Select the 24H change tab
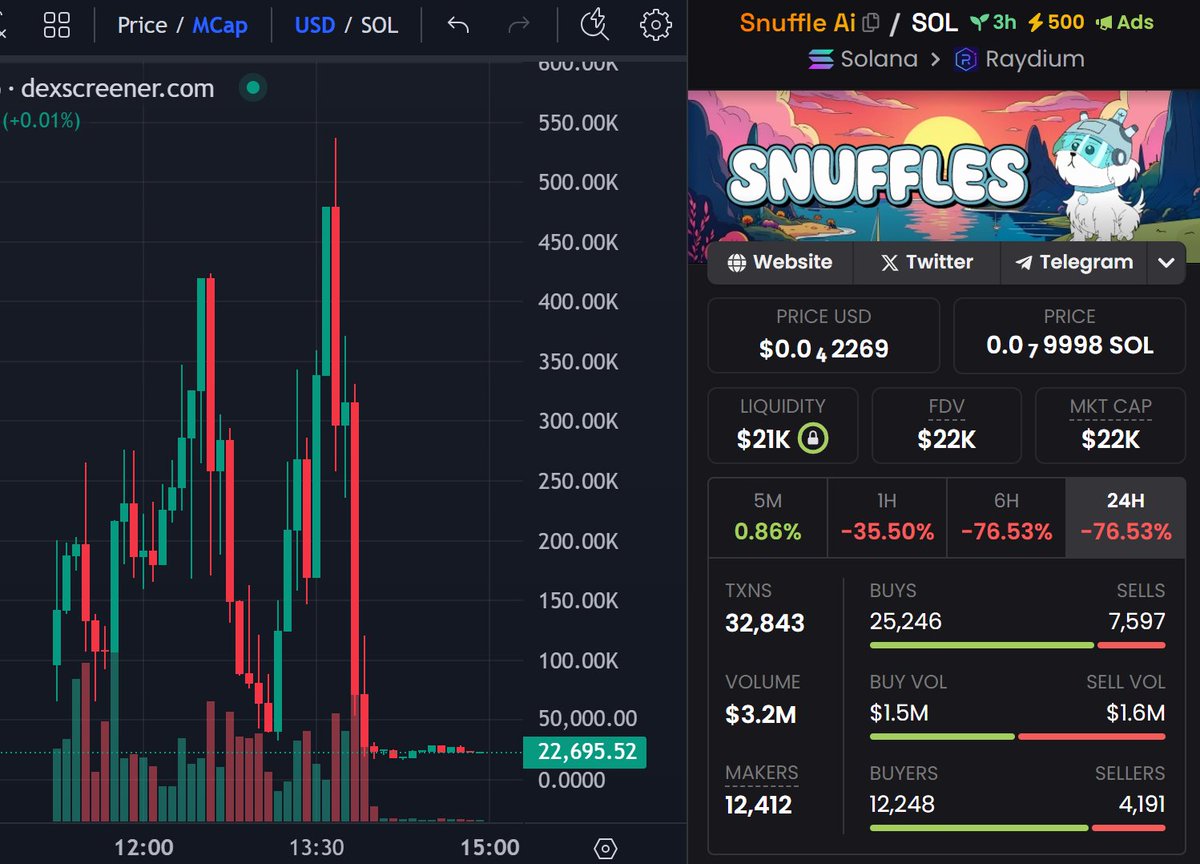Image resolution: width=1200 pixels, height=864 pixels. coord(1125,518)
